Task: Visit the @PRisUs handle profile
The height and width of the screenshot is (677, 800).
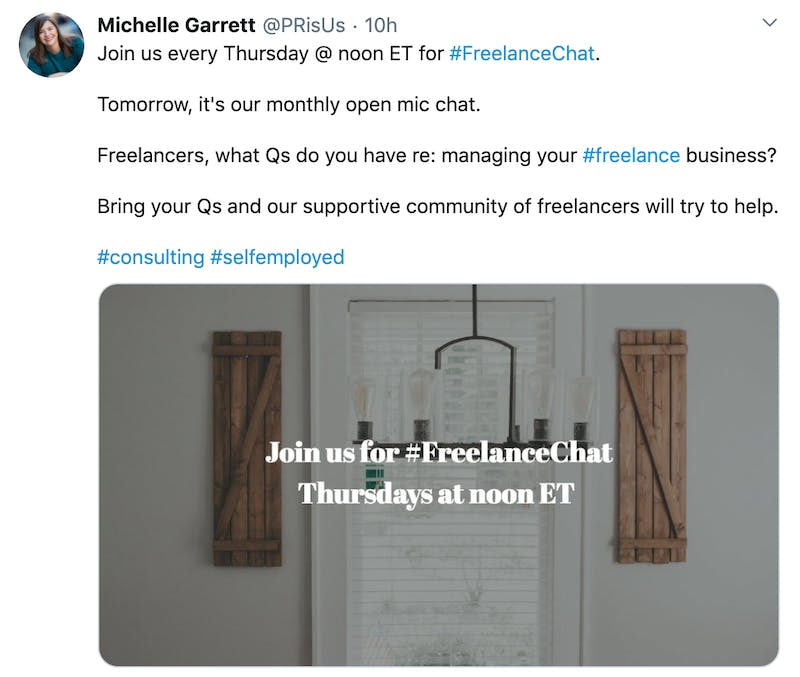Action: [x=304, y=25]
